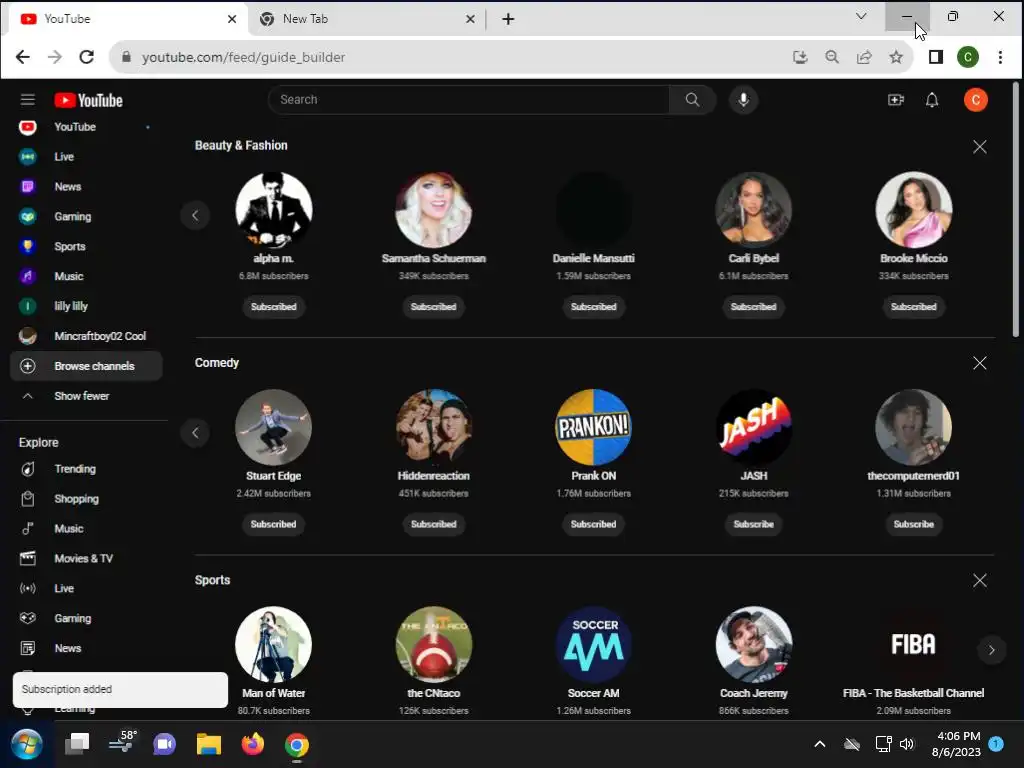Open the volume icon in system tray
The height and width of the screenshot is (768, 1024).
906,744
